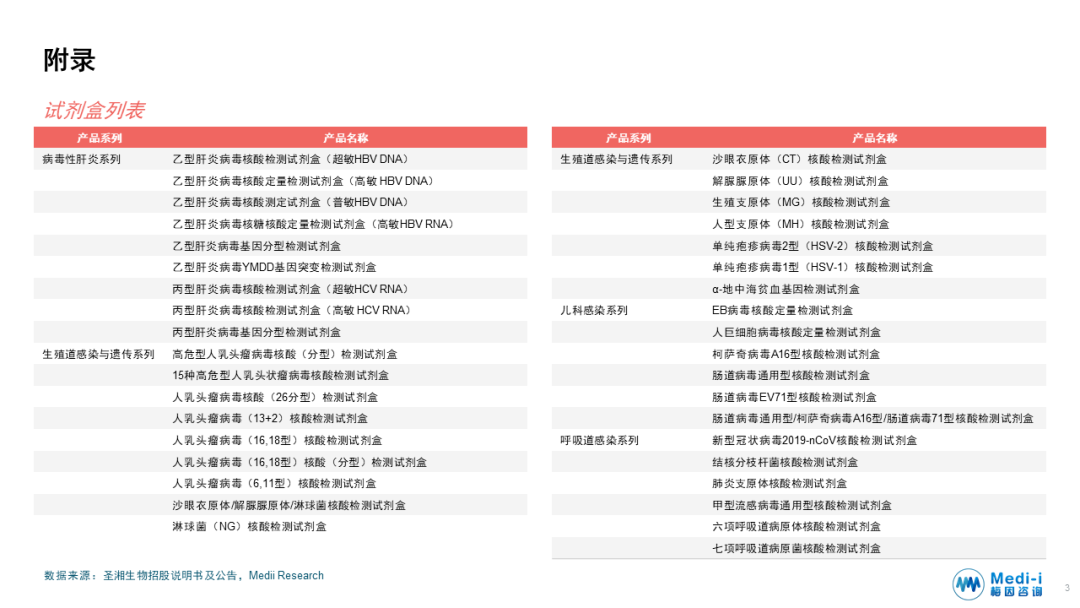Select the "EB病毒核酸定量检测试剂盒" entry
The image size is (1080, 608).
[782, 311]
